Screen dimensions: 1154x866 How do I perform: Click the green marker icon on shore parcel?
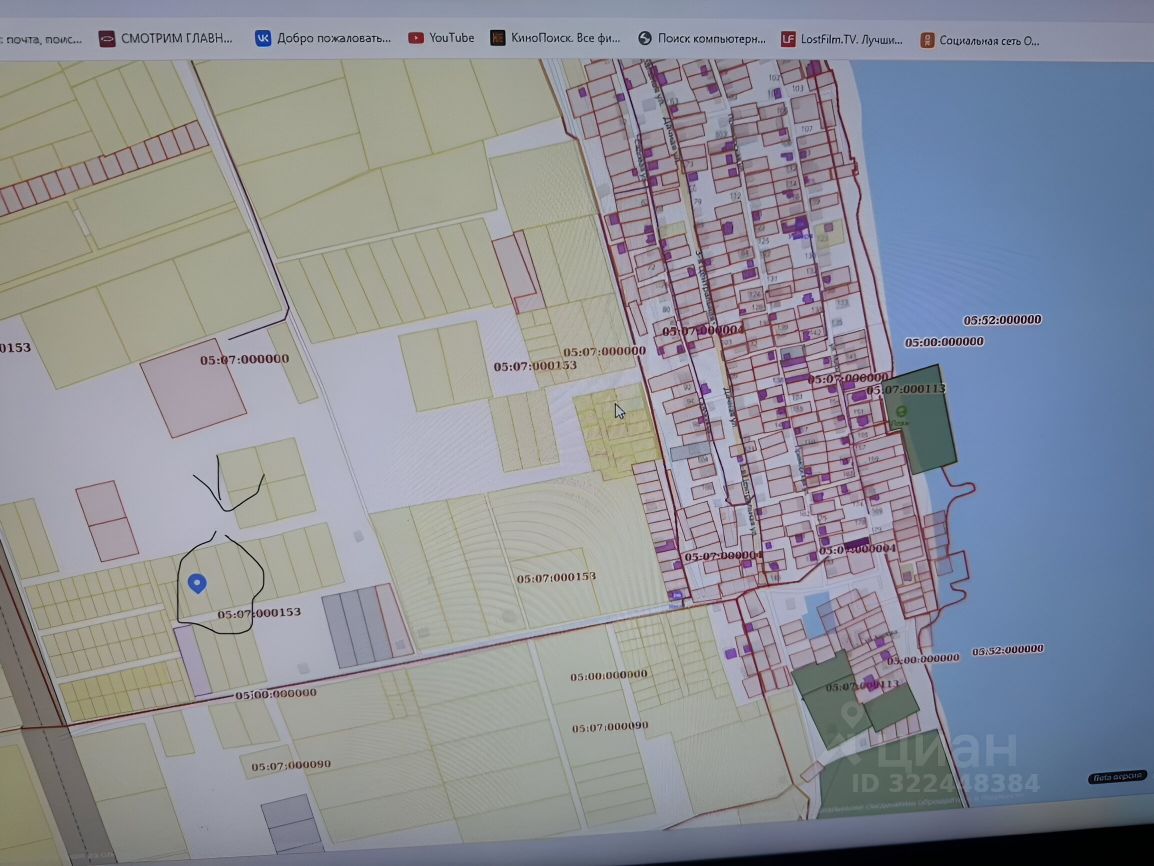(901, 413)
